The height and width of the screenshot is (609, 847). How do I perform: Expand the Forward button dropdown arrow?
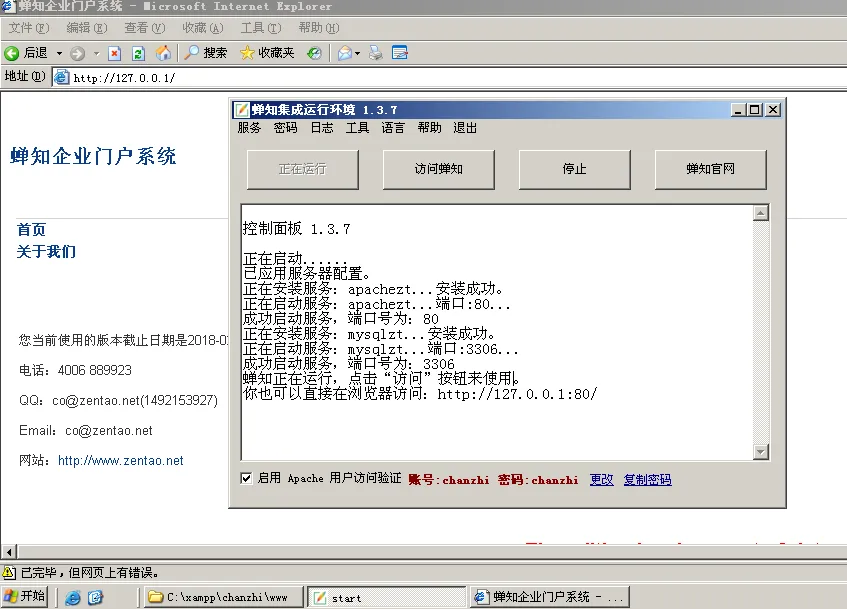[x=96, y=53]
